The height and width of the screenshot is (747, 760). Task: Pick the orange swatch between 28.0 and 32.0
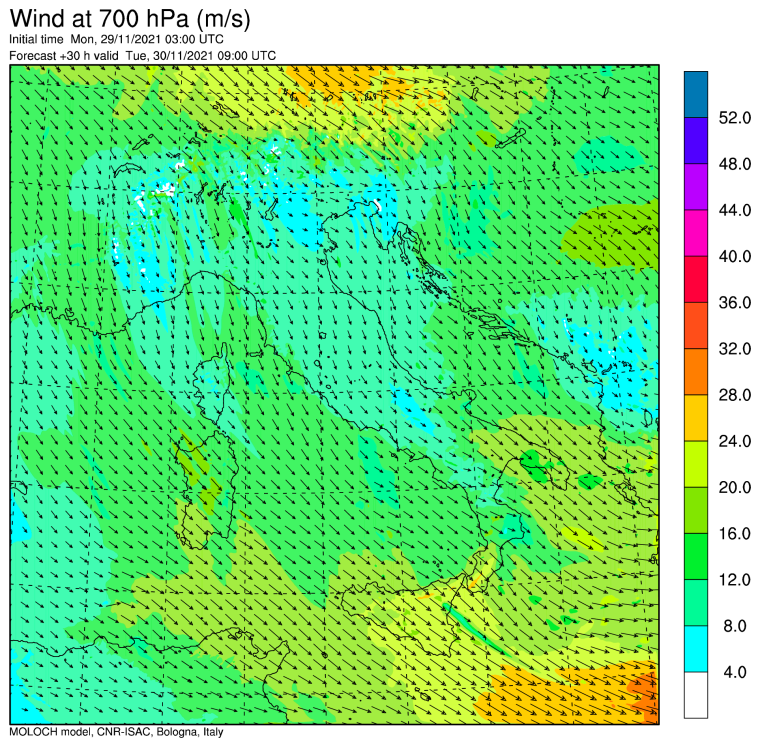[696, 372]
